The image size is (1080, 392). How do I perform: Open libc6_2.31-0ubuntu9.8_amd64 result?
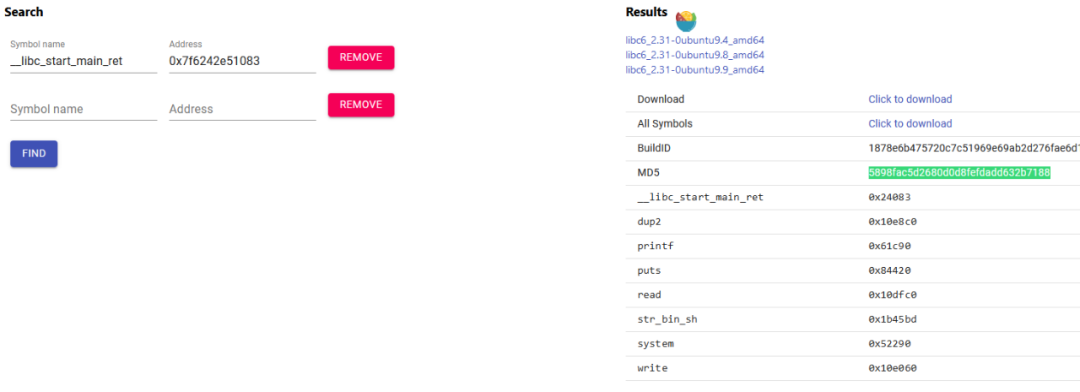pos(695,54)
